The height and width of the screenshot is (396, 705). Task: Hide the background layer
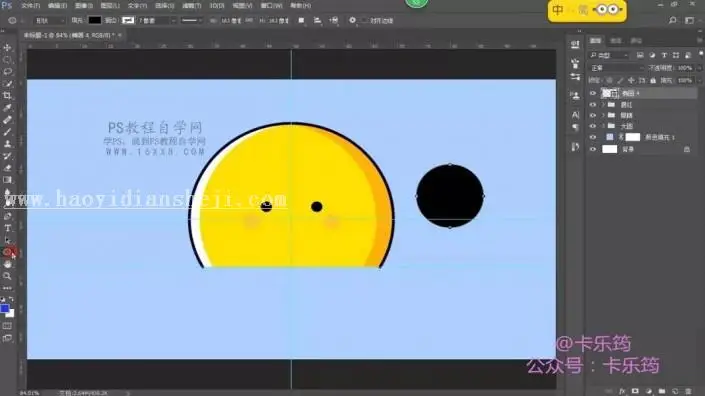pos(593,149)
